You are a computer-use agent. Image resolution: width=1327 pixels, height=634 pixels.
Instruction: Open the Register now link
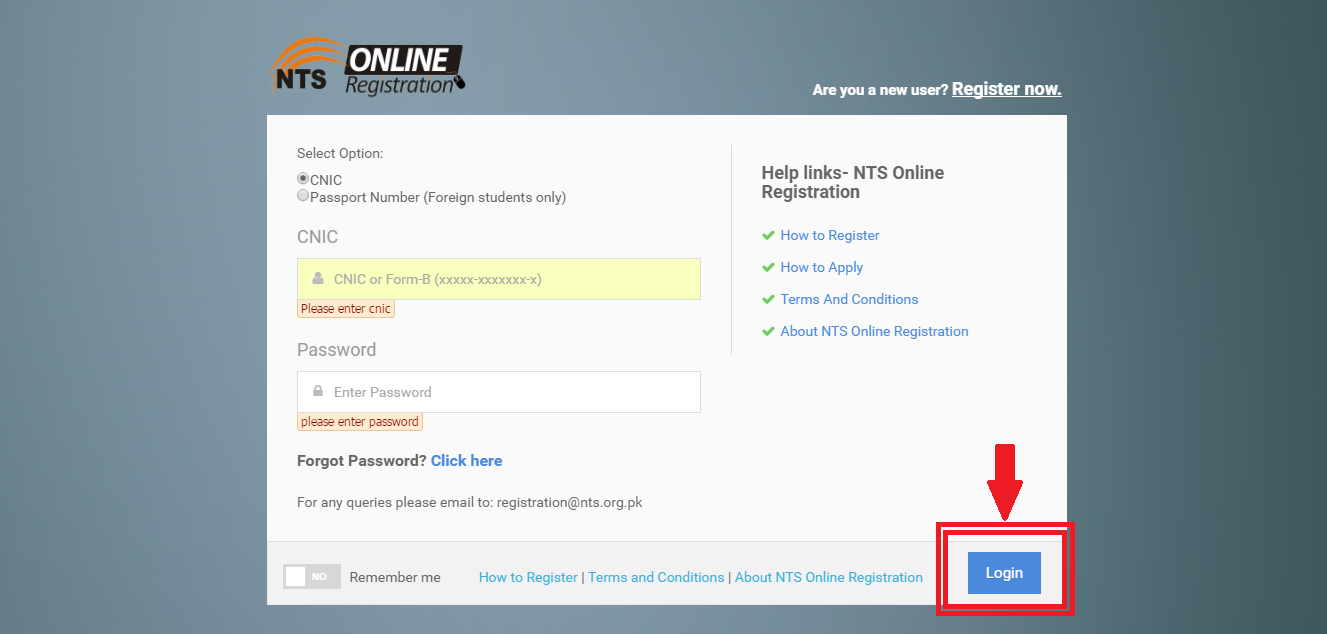point(1006,89)
